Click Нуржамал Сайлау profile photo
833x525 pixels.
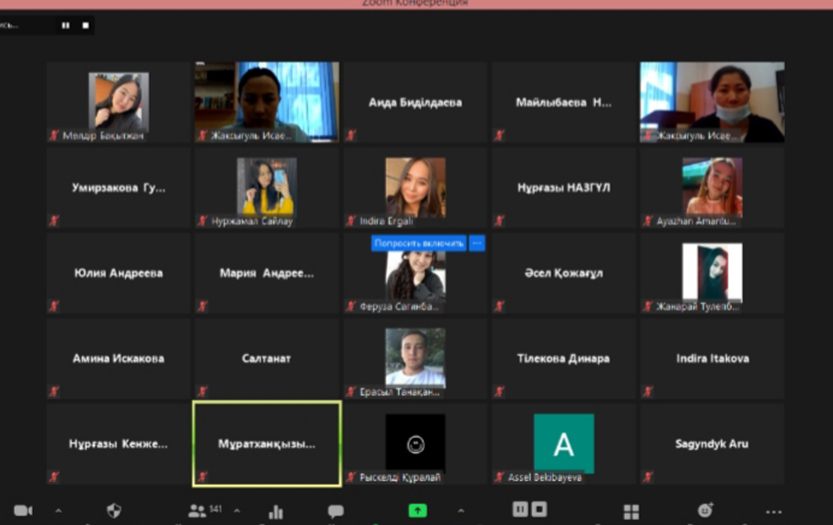[x=267, y=187]
